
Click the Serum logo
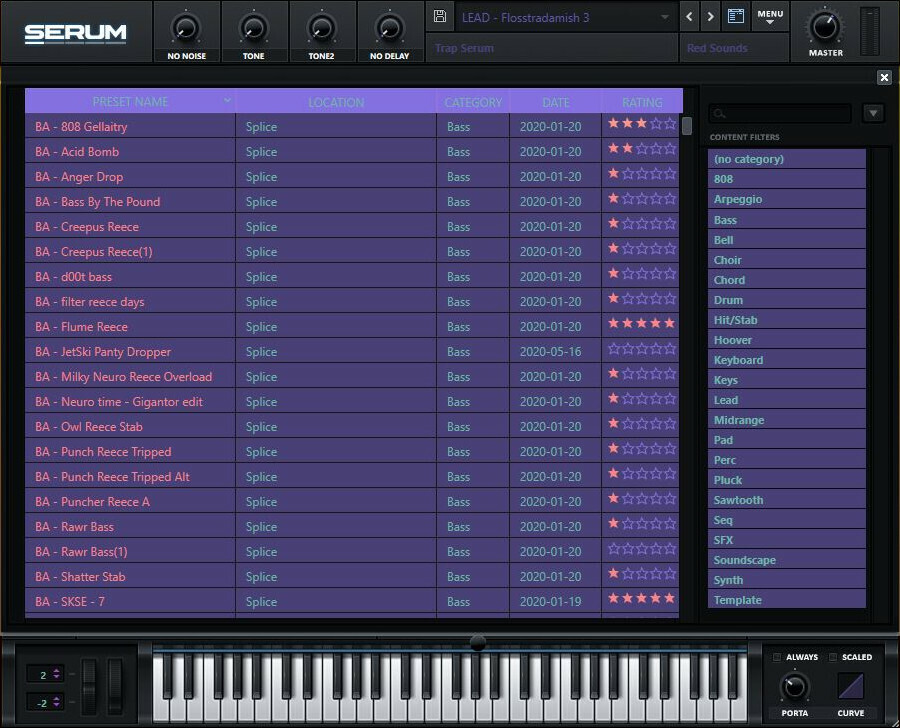pos(75,33)
